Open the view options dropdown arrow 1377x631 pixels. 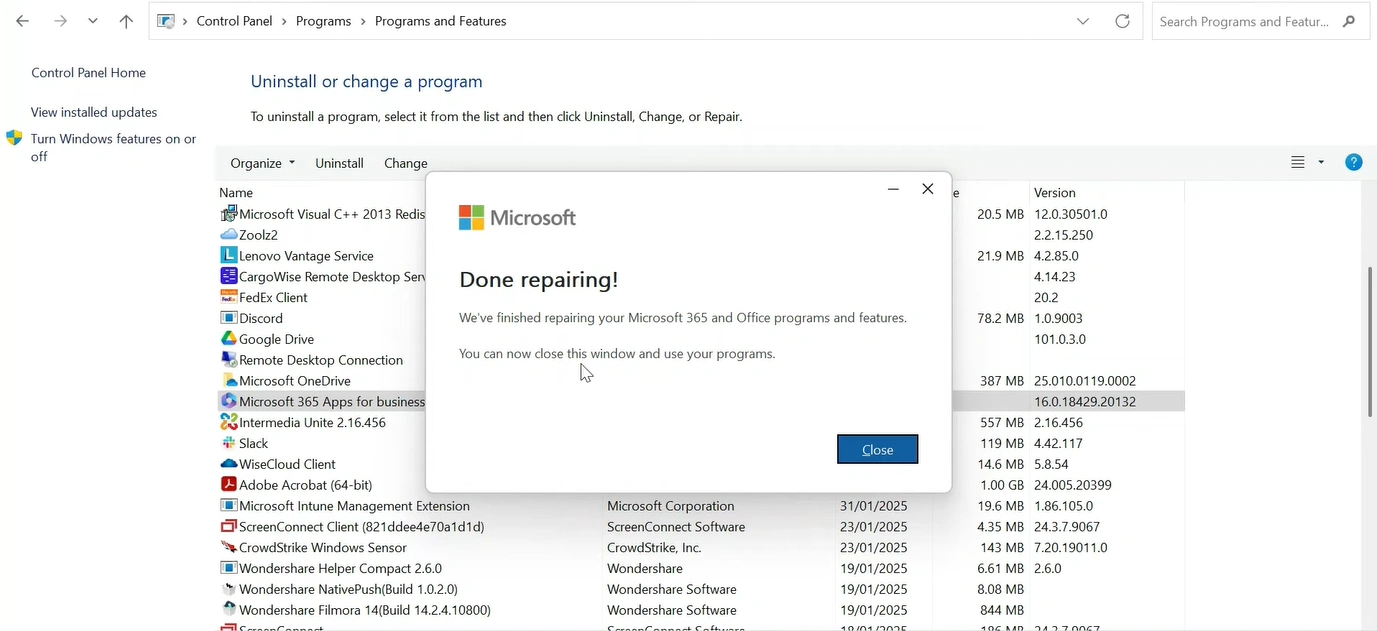click(1321, 162)
